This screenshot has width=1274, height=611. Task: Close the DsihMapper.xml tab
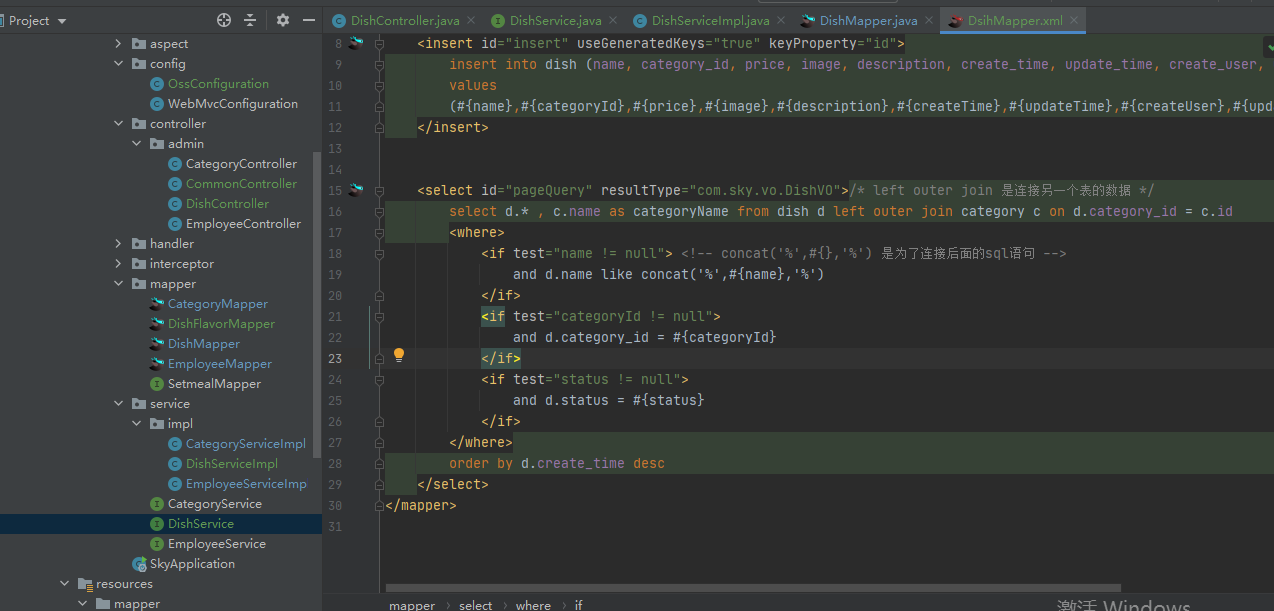pos(1072,20)
